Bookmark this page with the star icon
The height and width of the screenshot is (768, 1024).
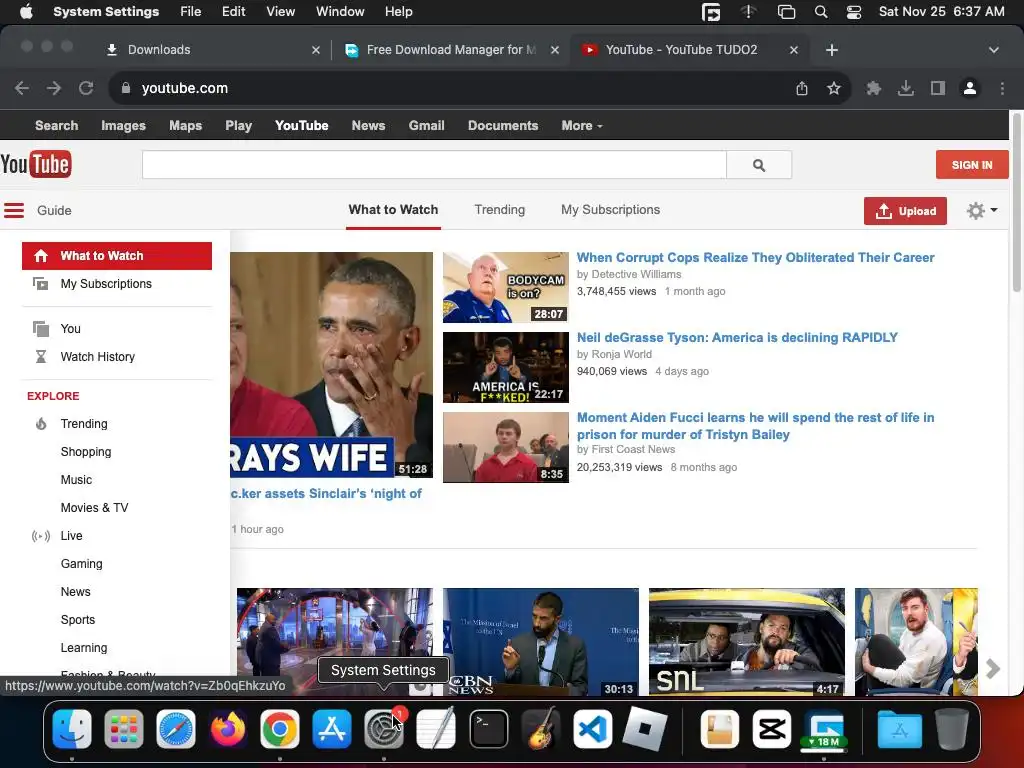point(834,88)
